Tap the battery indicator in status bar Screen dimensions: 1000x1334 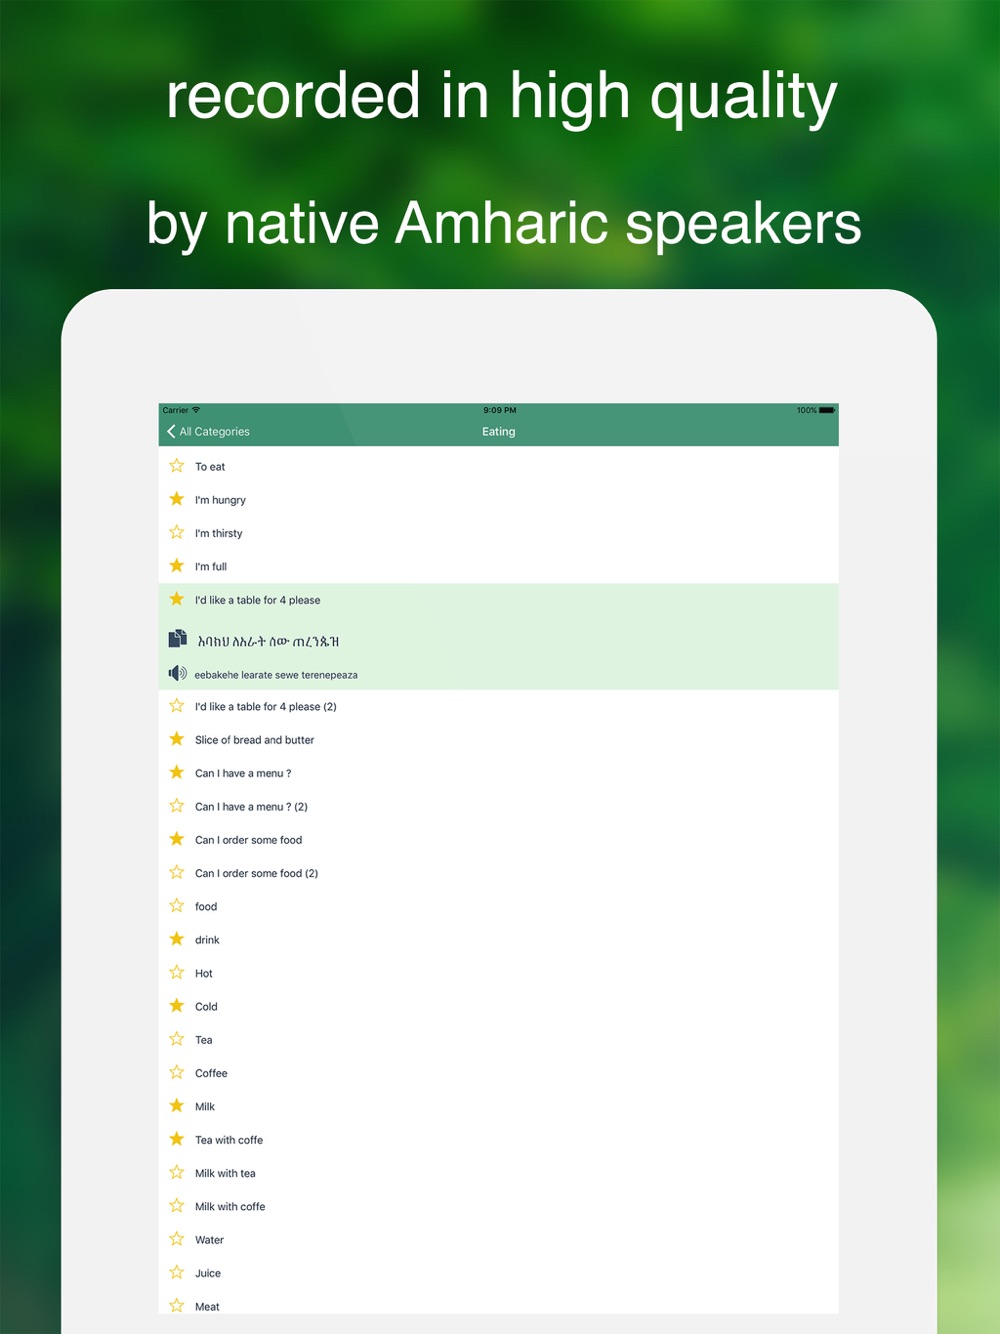[826, 410]
